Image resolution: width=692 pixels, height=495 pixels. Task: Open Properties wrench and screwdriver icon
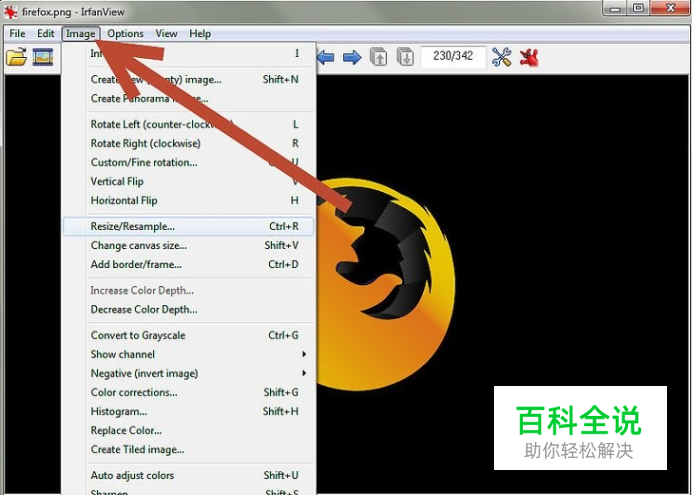click(502, 57)
